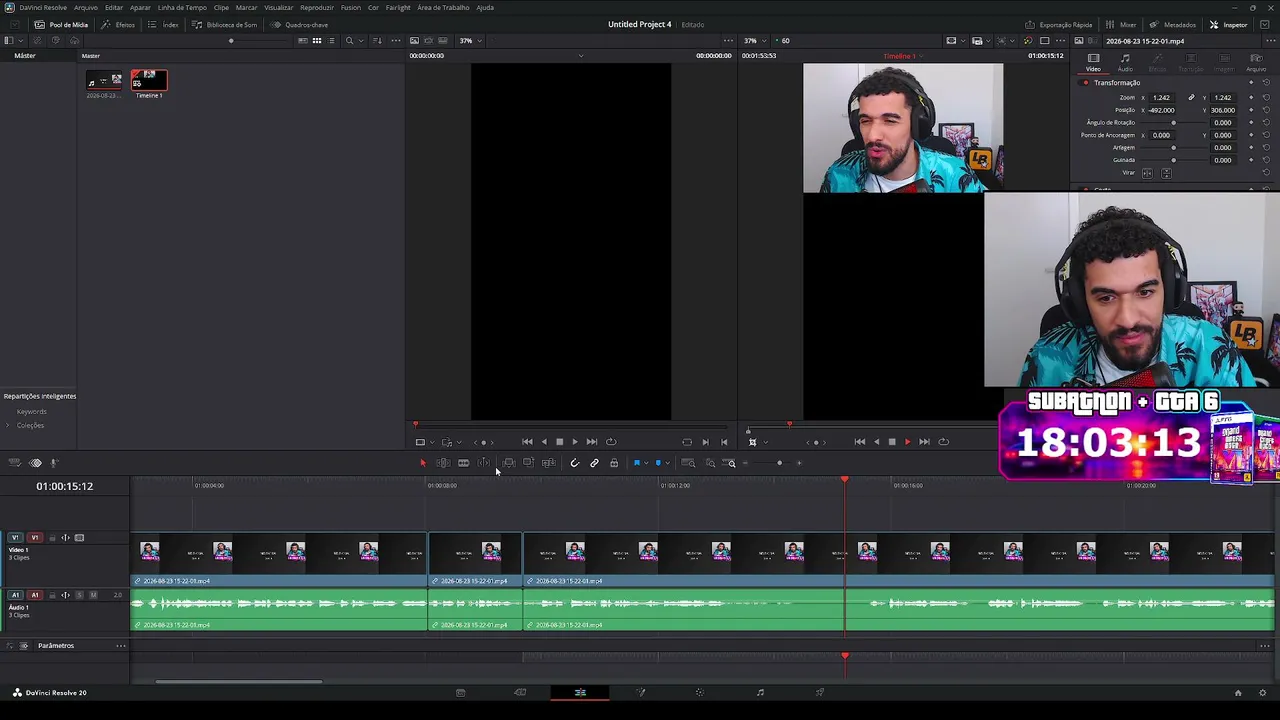Play the timeline viewer forward
1280x720 pixels.
pyautogui.click(x=907, y=442)
